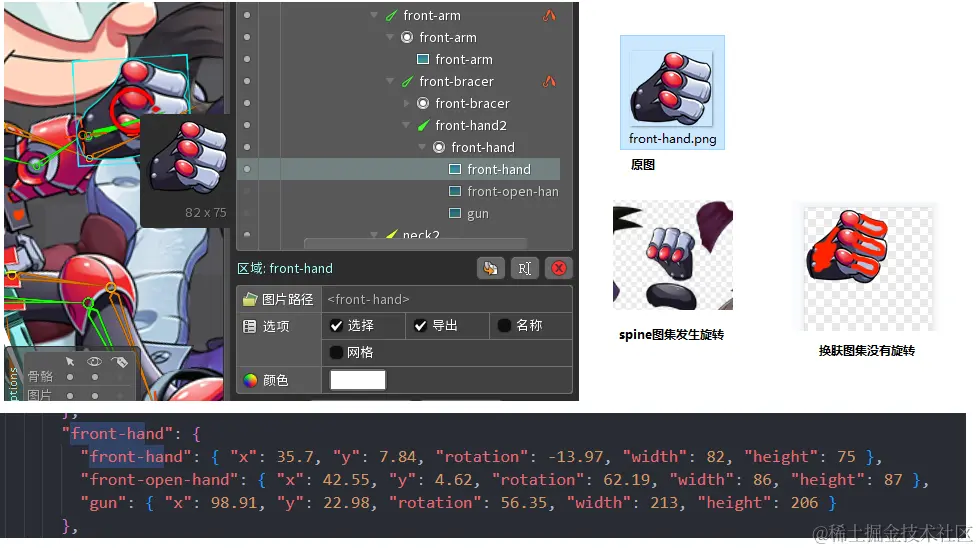Toggle the 选择 checkbox
This screenshot has height=551, width=980.
click(x=336, y=325)
